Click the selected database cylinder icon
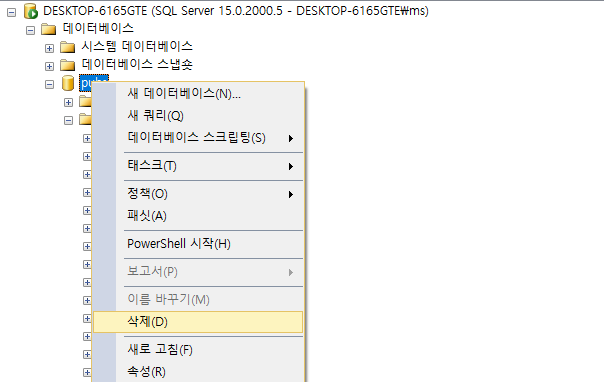Screen dimensions: 604x382 68,83
